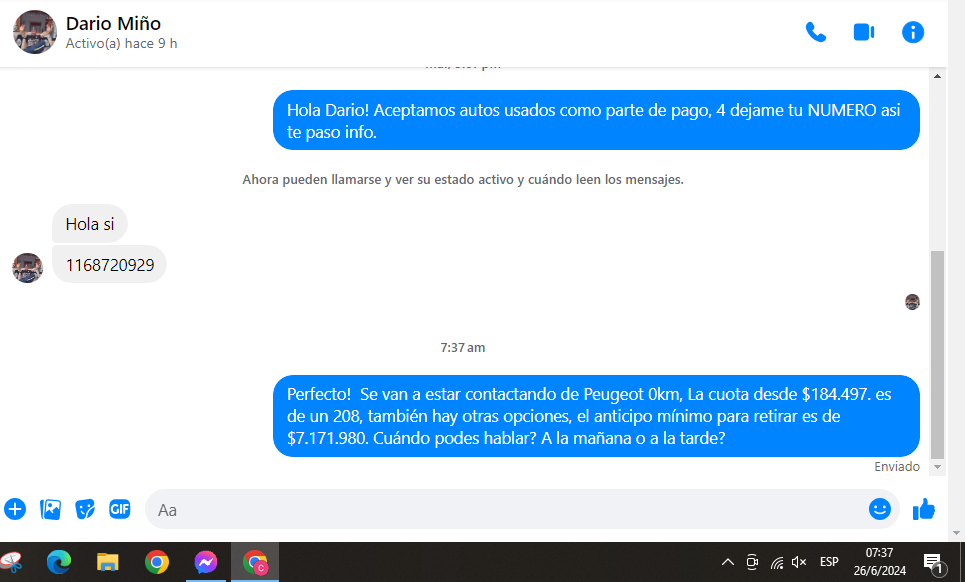Viewport: 965px width, 582px height.
Task: Open File Explorer from taskbar
Action: pyautogui.click(x=108, y=562)
